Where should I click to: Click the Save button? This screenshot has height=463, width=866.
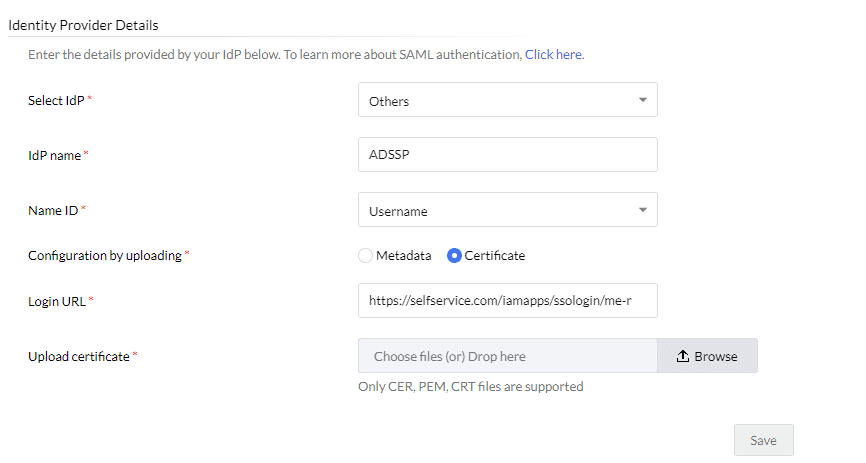[763, 440]
